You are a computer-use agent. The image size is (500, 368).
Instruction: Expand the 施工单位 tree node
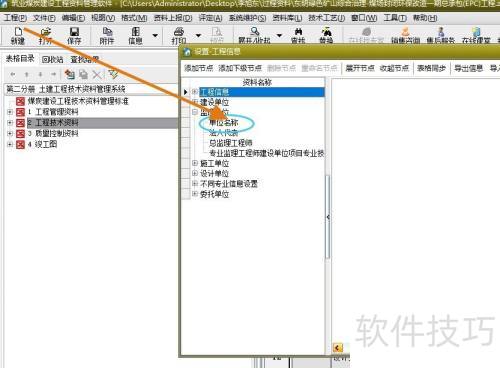pyautogui.click(x=195, y=163)
